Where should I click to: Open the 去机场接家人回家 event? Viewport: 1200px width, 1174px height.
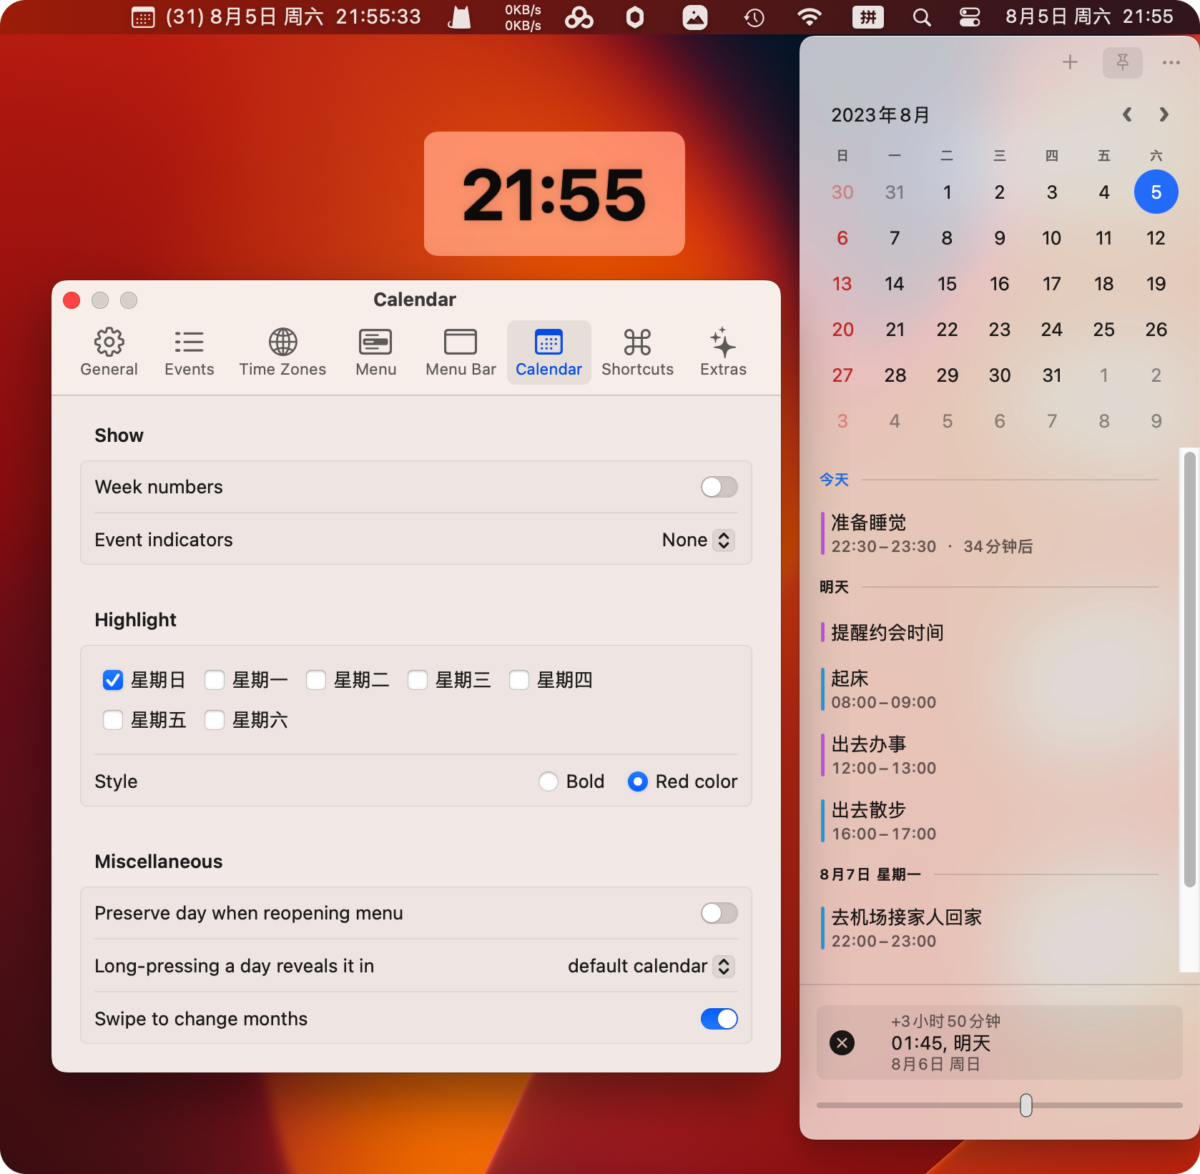pyautogui.click(x=990, y=928)
